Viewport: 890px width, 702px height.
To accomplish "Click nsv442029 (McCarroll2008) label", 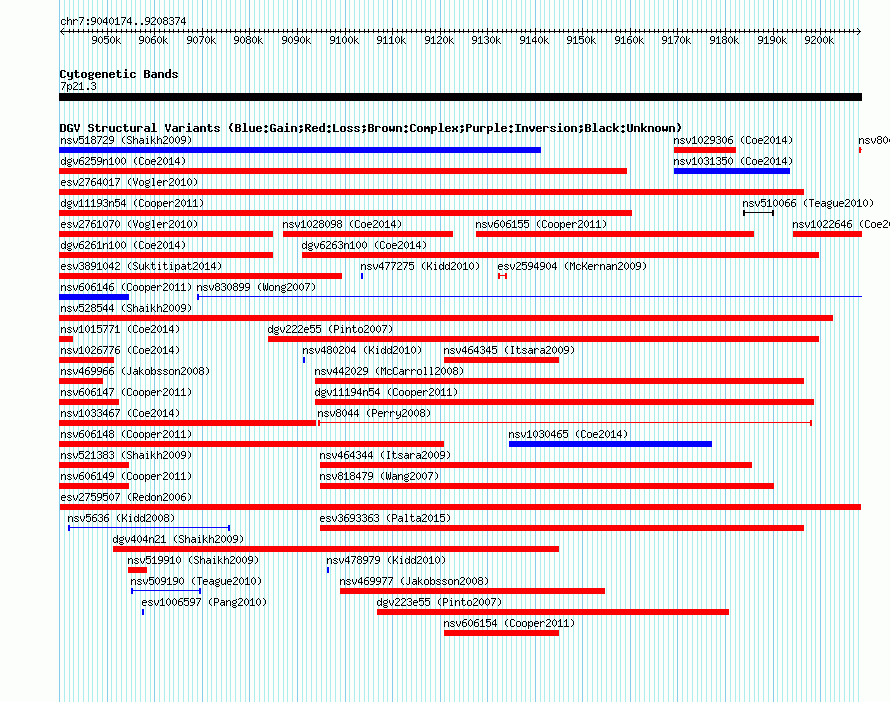I will click(x=389, y=371).
